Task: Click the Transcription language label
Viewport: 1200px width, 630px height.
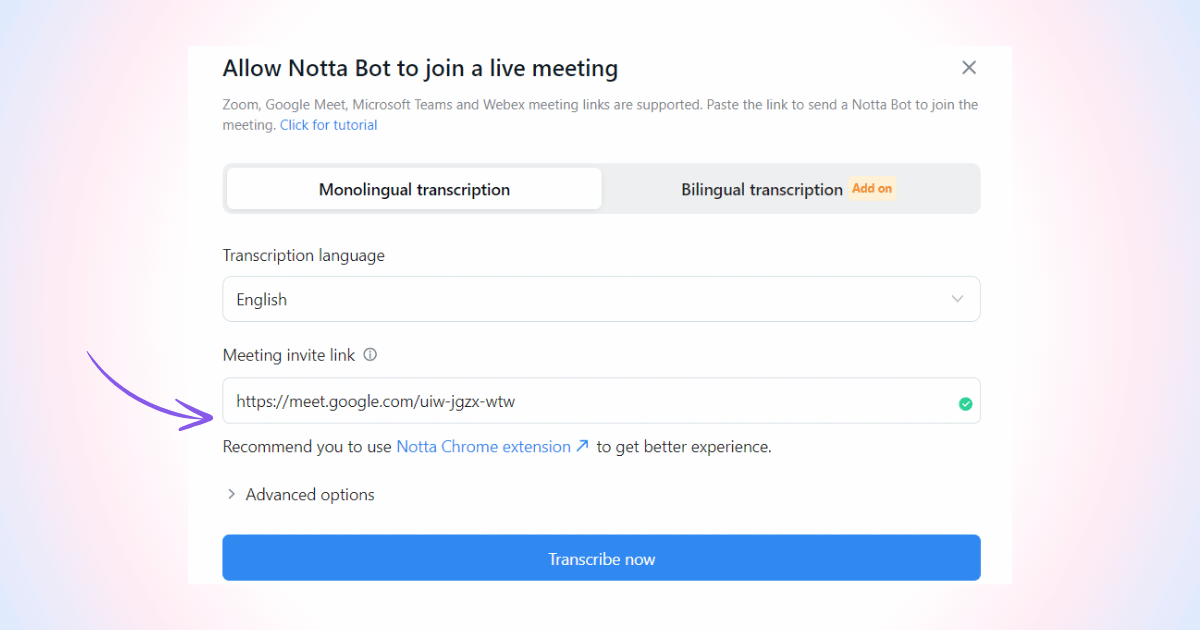Action: [303, 256]
